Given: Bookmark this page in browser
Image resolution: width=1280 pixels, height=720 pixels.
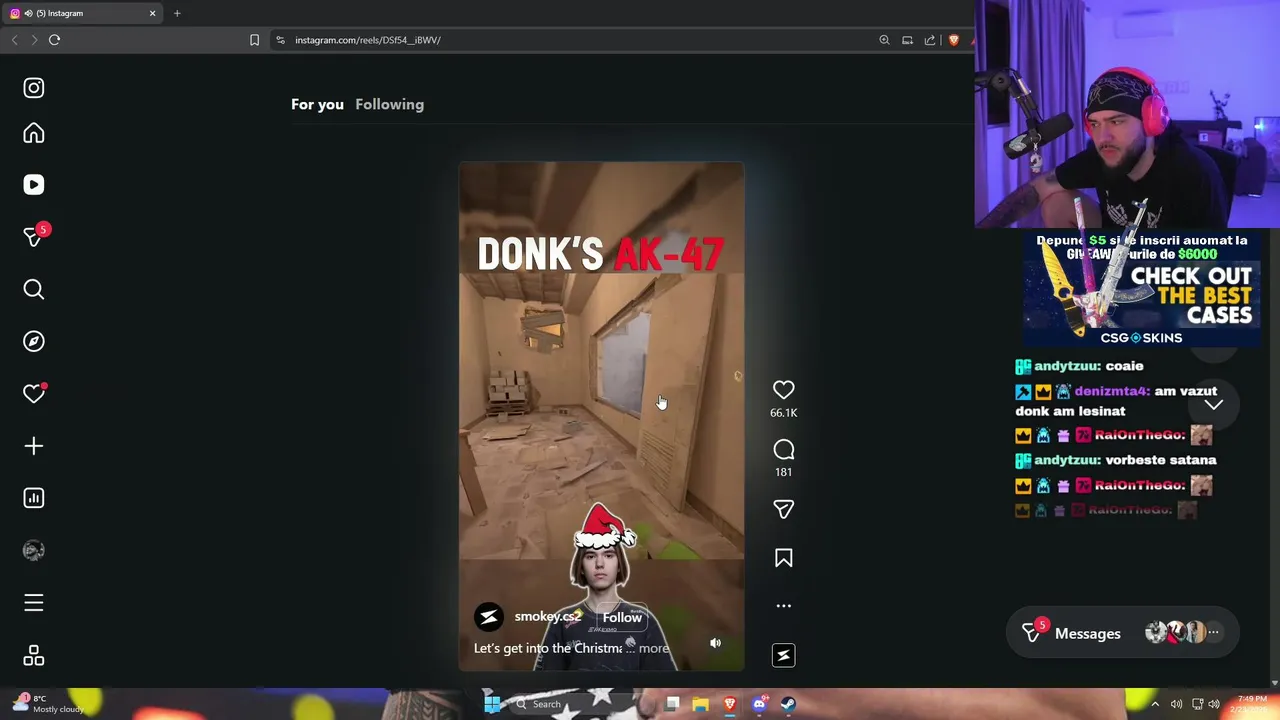Looking at the screenshot, I should click(x=254, y=40).
